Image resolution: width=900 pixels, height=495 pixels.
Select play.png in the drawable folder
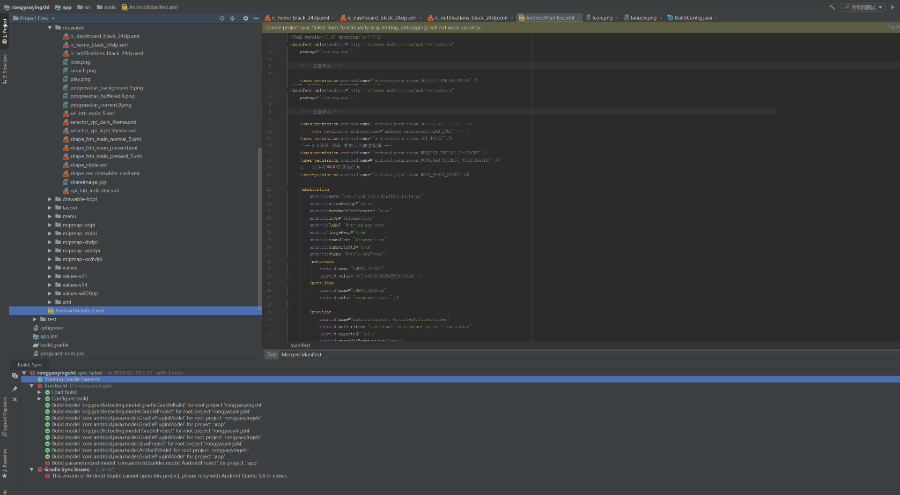tap(78, 79)
